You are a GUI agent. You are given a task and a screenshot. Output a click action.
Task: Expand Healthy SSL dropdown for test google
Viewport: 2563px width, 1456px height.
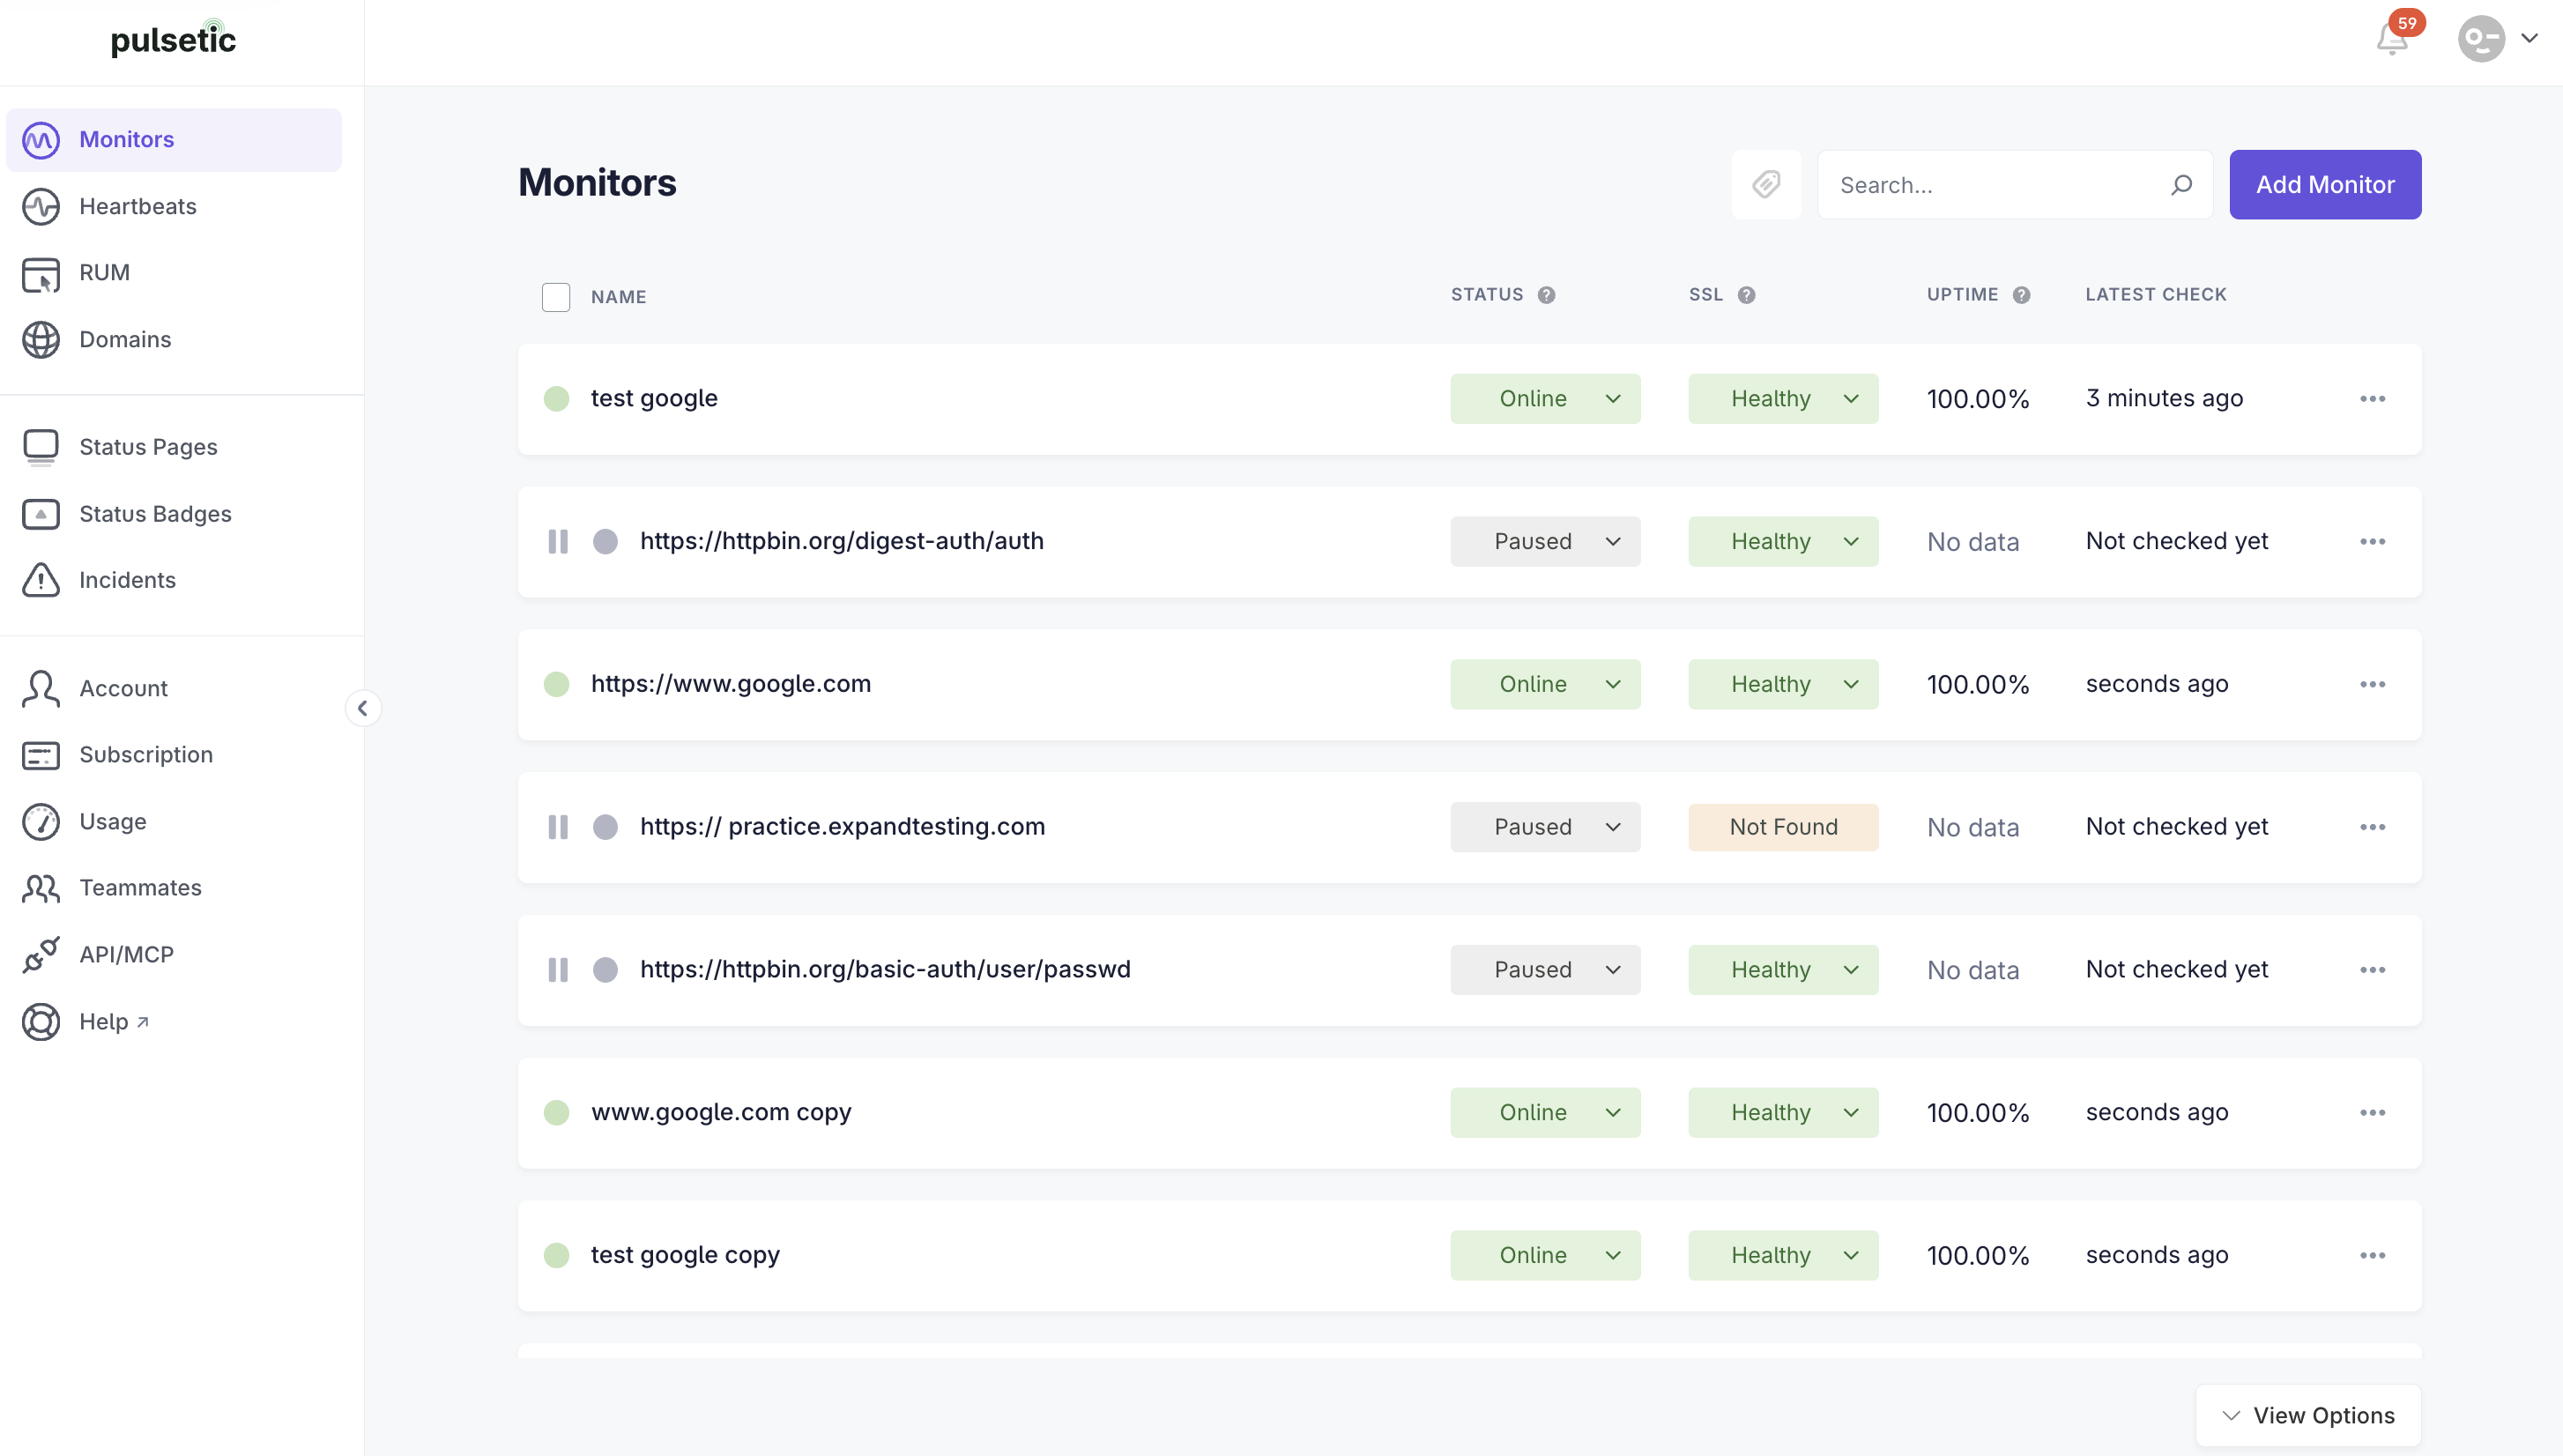(1783, 399)
